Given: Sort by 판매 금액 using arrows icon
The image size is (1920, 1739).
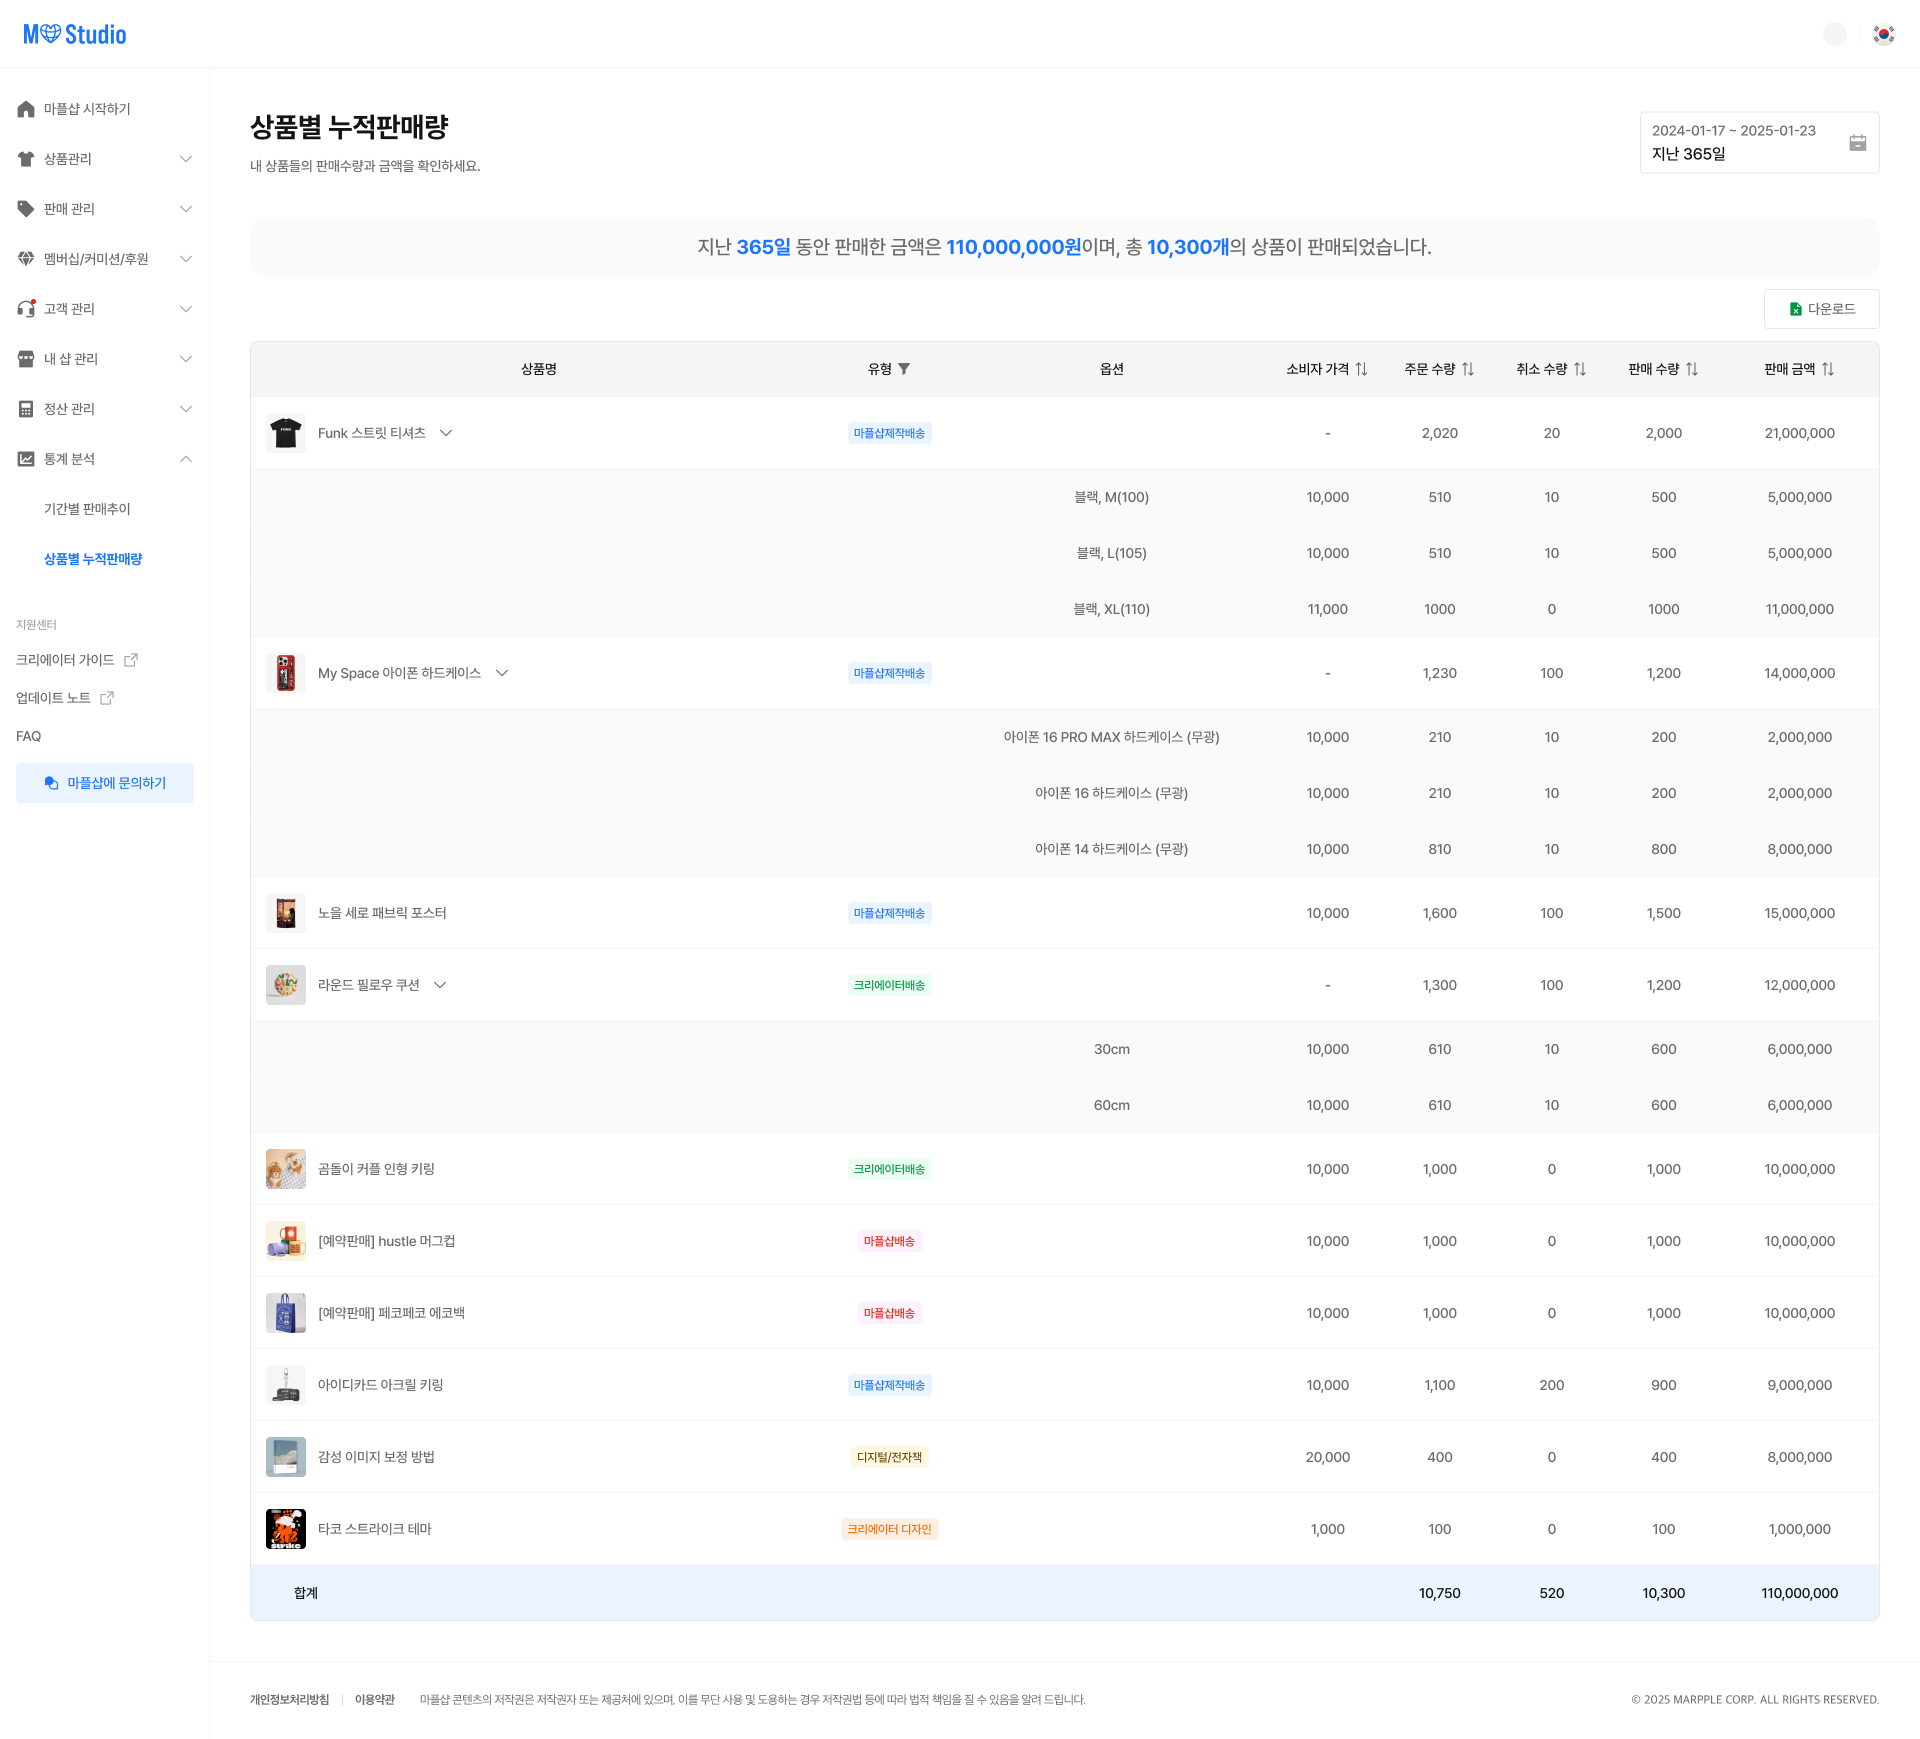Looking at the screenshot, I should [1827, 369].
